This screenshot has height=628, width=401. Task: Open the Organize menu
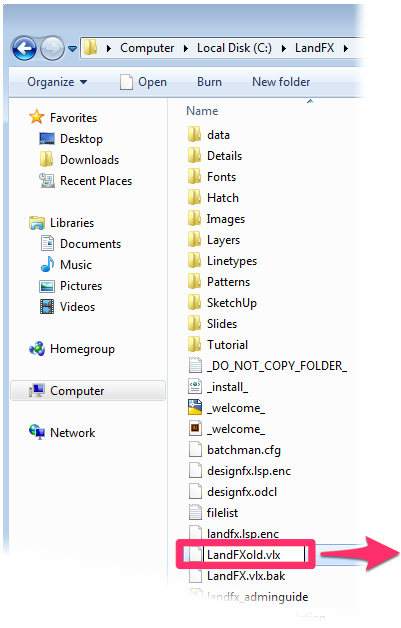click(x=57, y=82)
